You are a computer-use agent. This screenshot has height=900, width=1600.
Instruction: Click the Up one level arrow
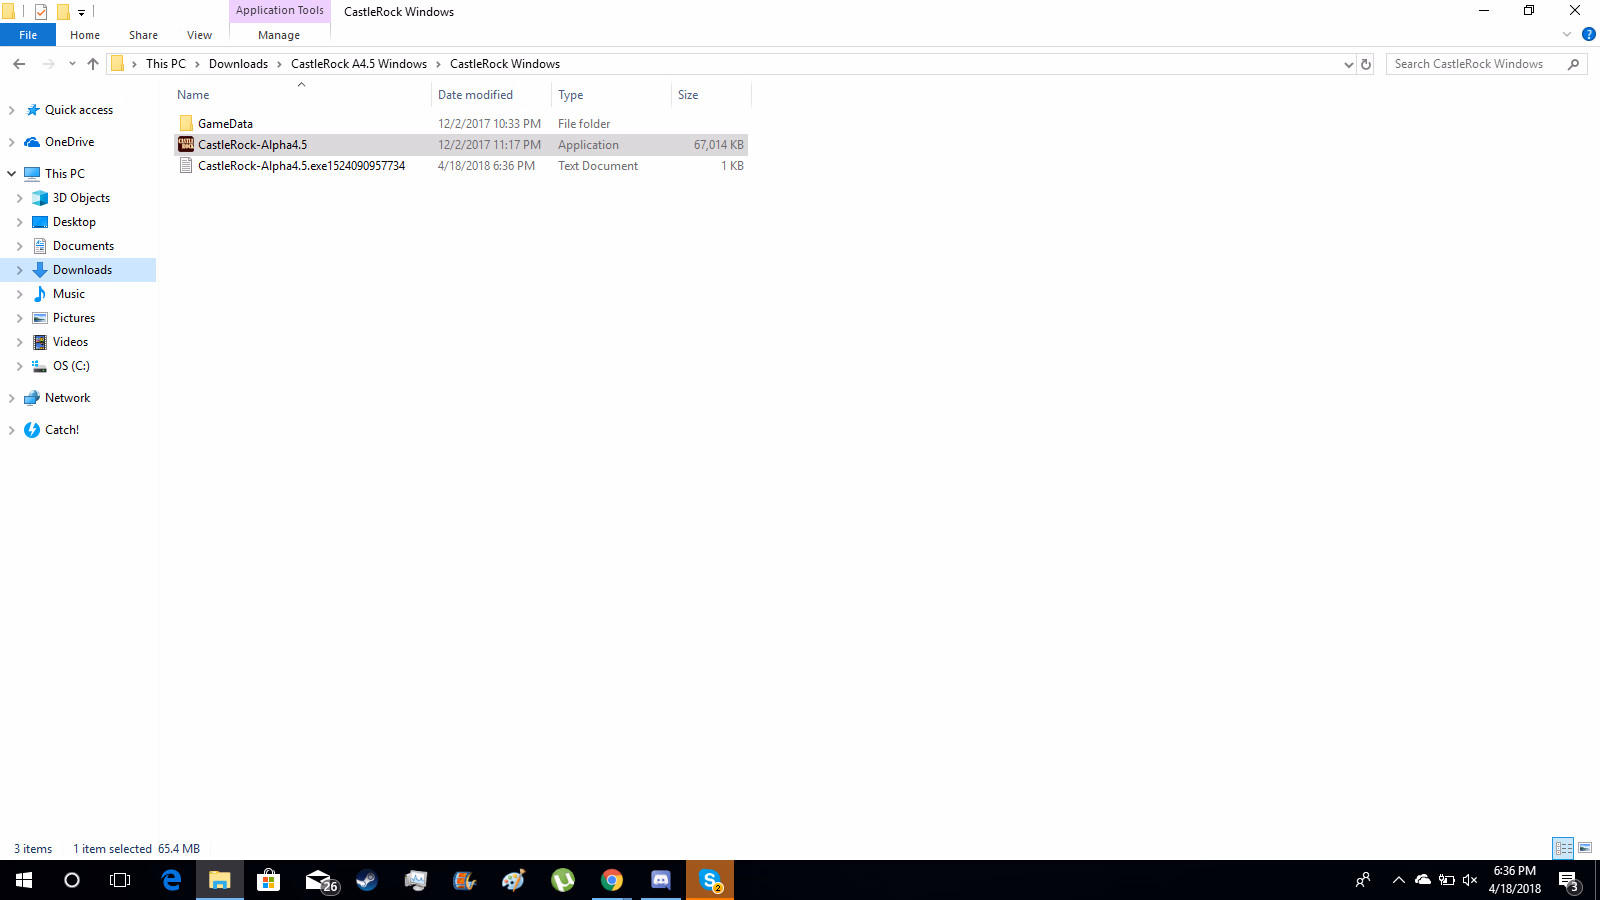click(93, 64)
